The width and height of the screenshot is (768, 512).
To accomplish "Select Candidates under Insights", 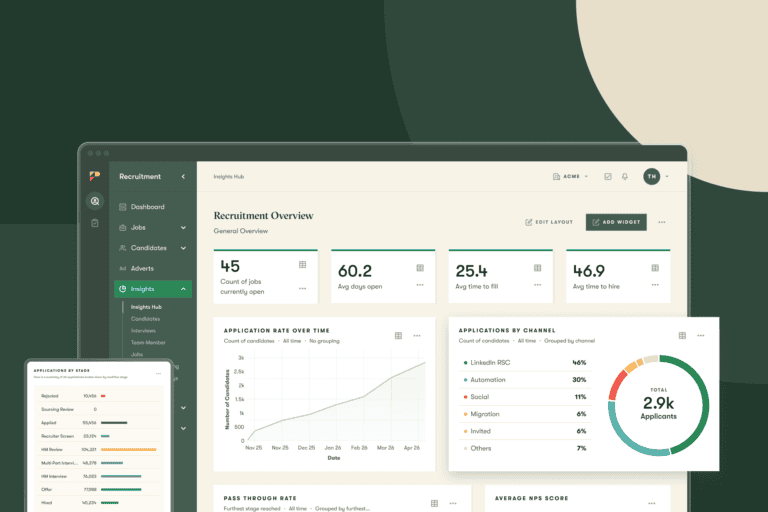I will pyautogui.click(x=145, y=319).
